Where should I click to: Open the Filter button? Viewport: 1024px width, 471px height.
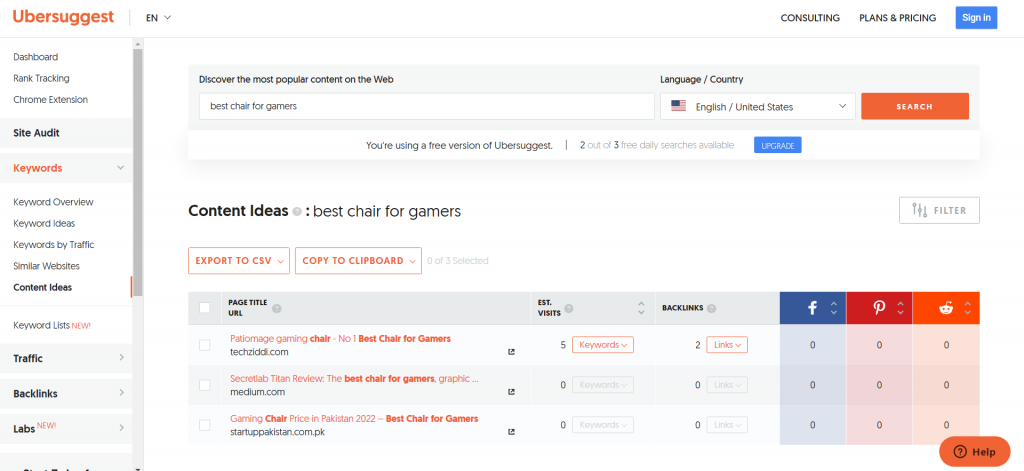point(939,210)
